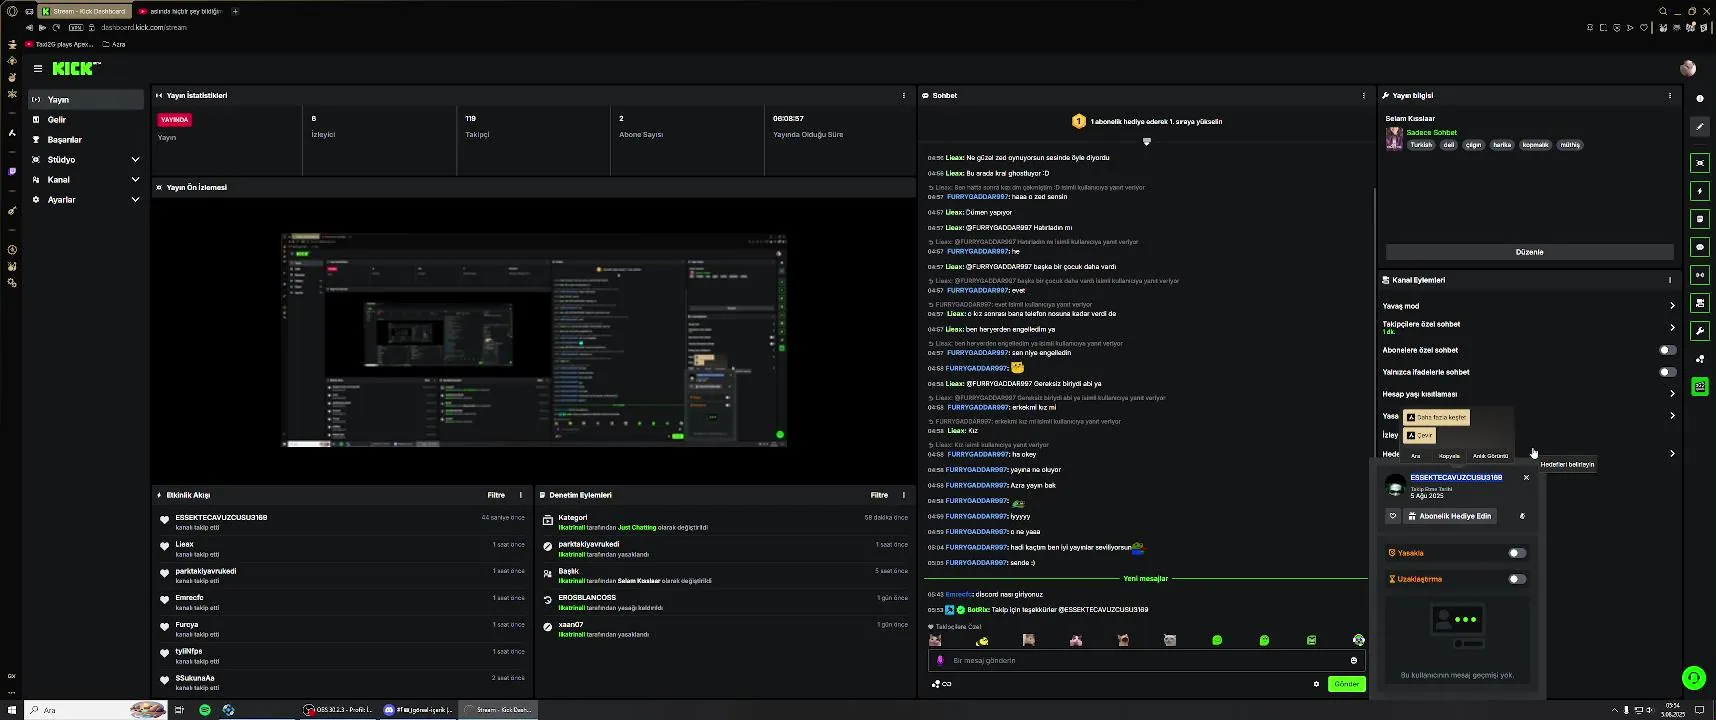Open Windows Start menu
Image resolution: width=1716 pixels, height=720 pixels.
[12, 710]
